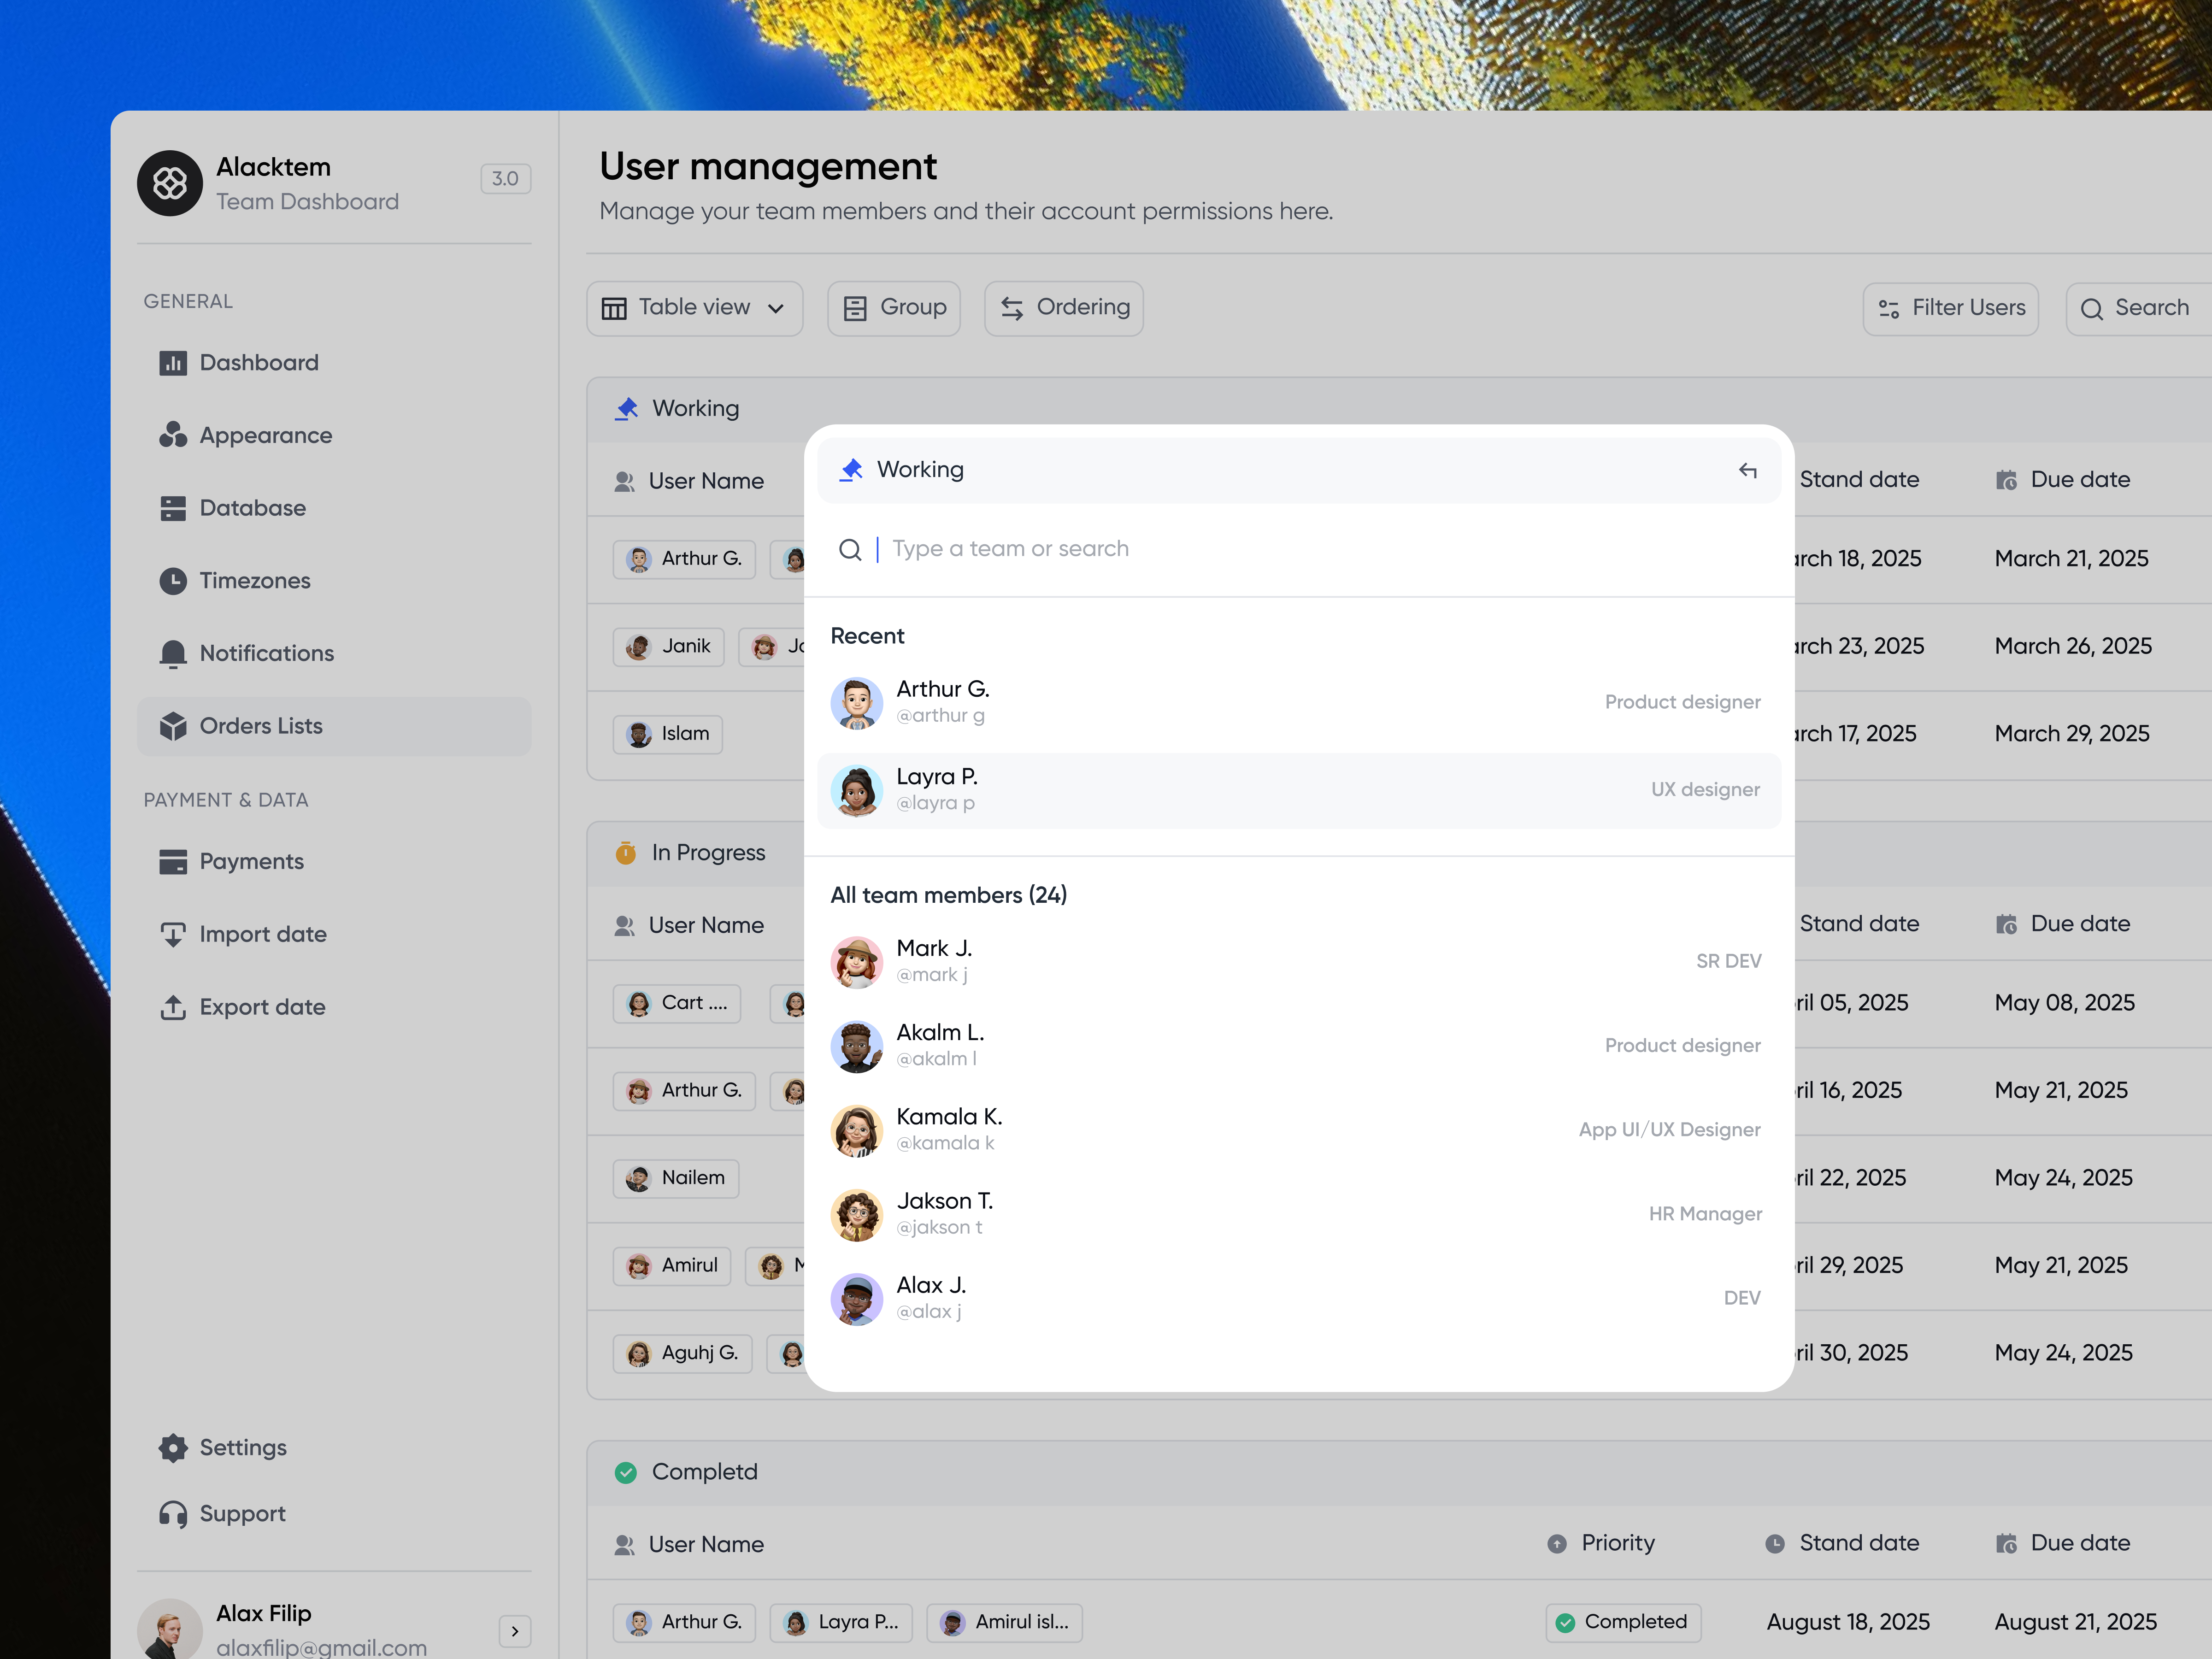Click the Database icon in sidebar

173,508
